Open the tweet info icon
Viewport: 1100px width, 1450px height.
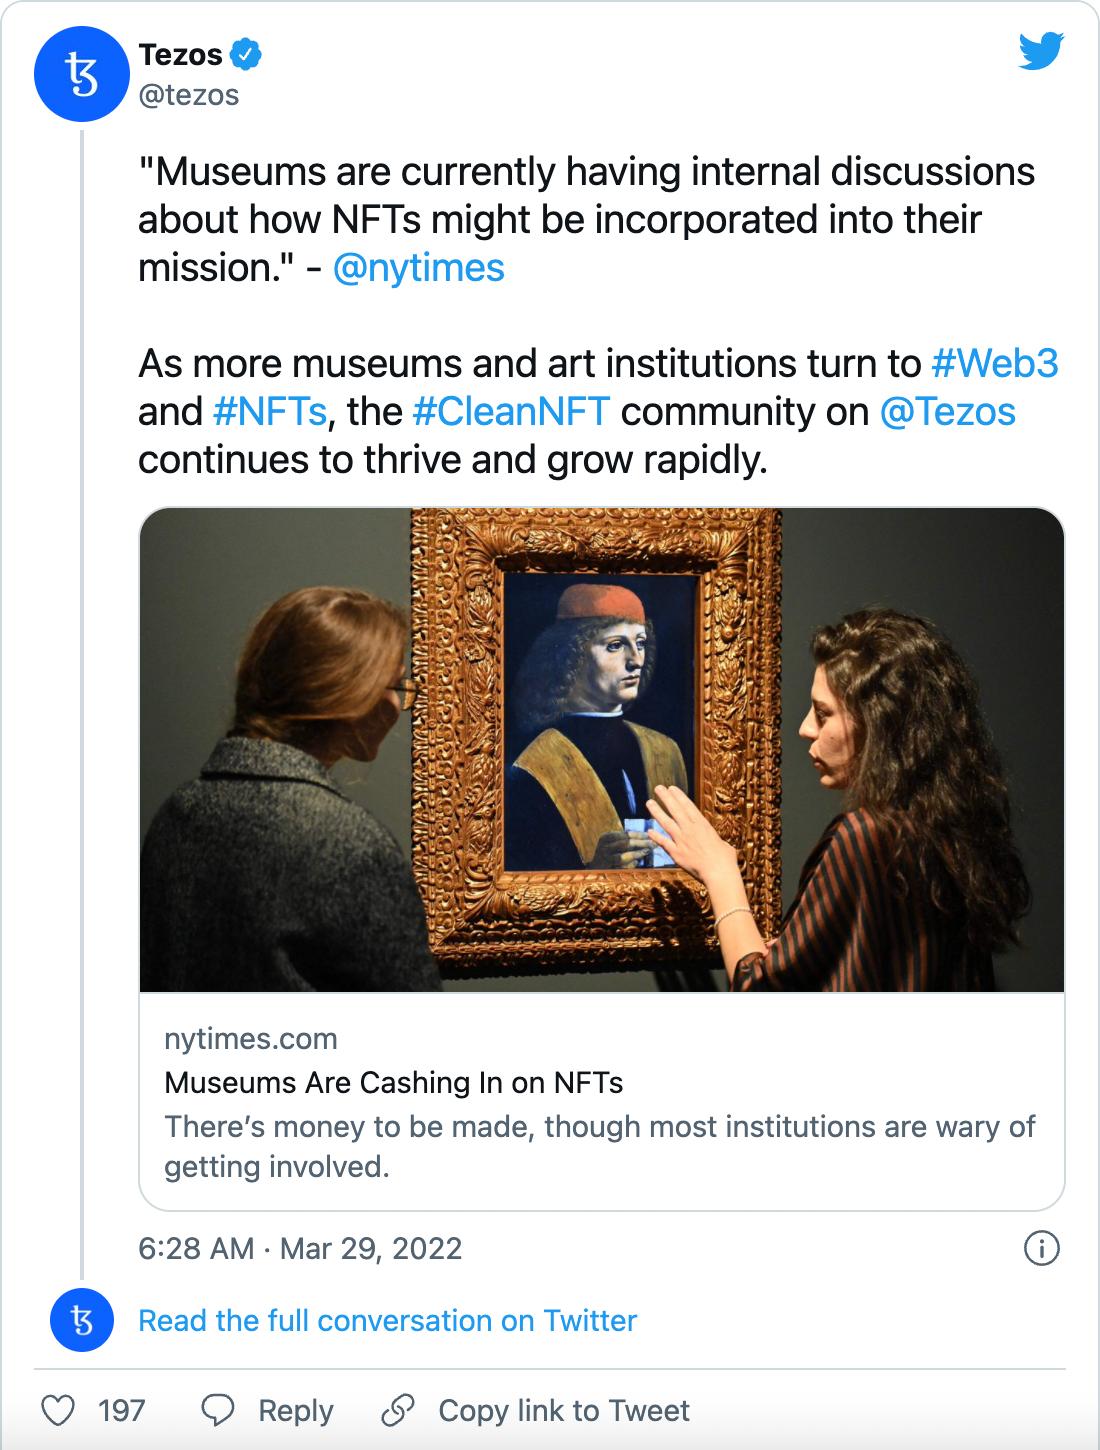(1042, 1248)
